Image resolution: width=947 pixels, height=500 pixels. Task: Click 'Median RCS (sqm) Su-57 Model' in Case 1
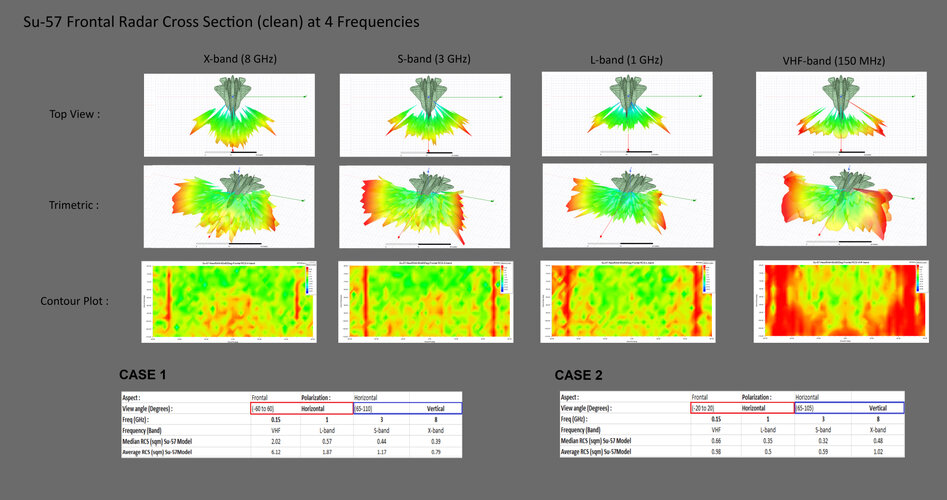pos(157,441)
